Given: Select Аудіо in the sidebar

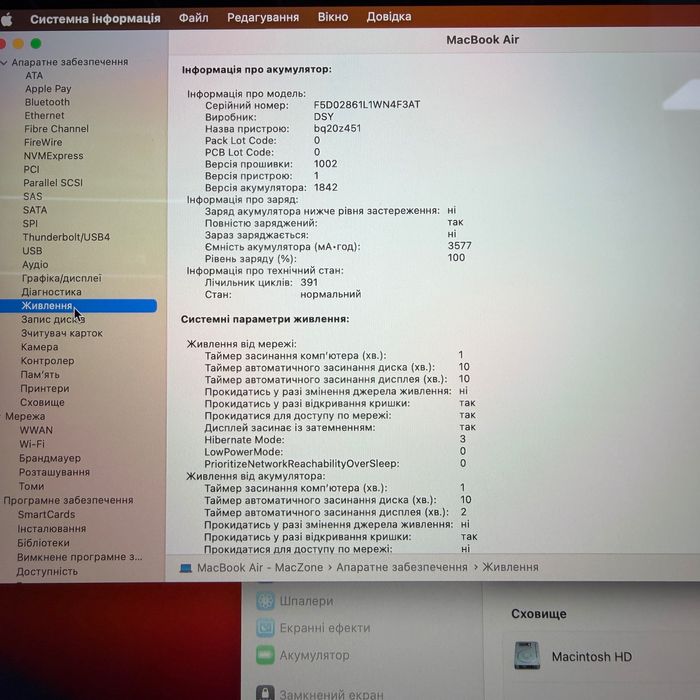Looking at the screenshot, I should click(35, 265).
